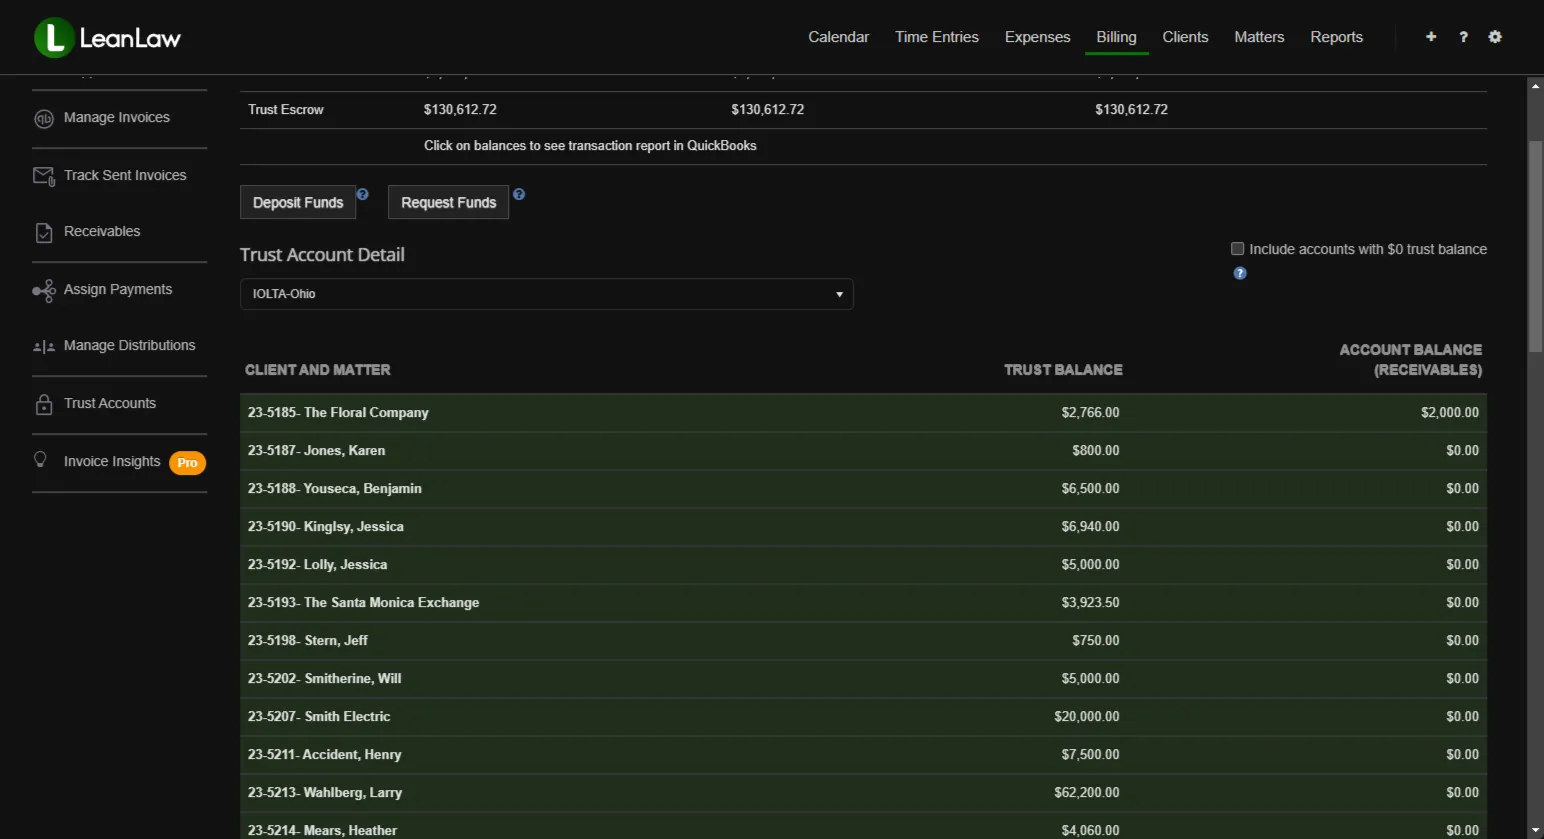Image resolution: width=1544 pixels, height=839 pixels.
Task: Click the Track Sent Invoices envelope icon
Action: click(44, 176)
